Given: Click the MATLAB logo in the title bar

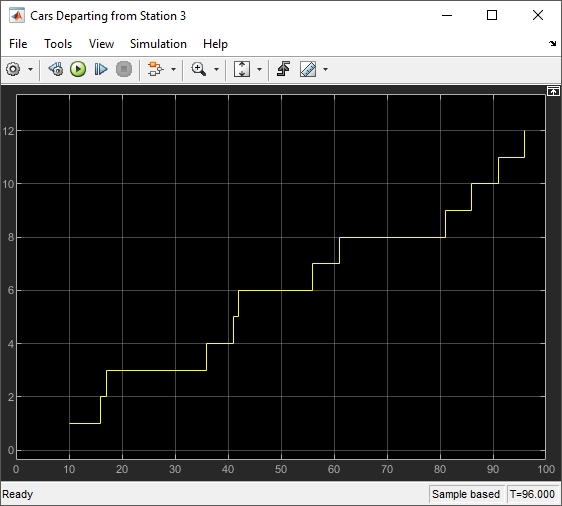Looking at the screenshot, I should tap(17, 16).
